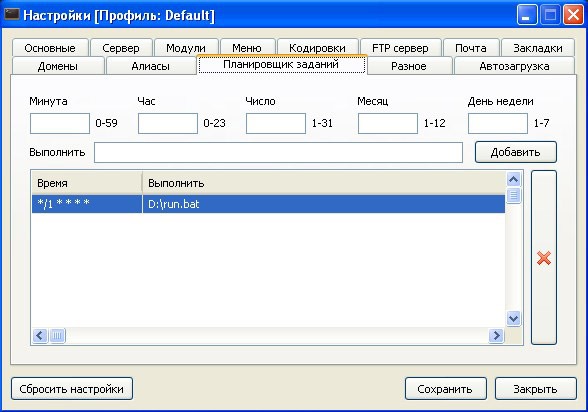Image resolution: width=588 pixels, height=412 pixels.
Task: Minimize the settings window
Action: 526,15
